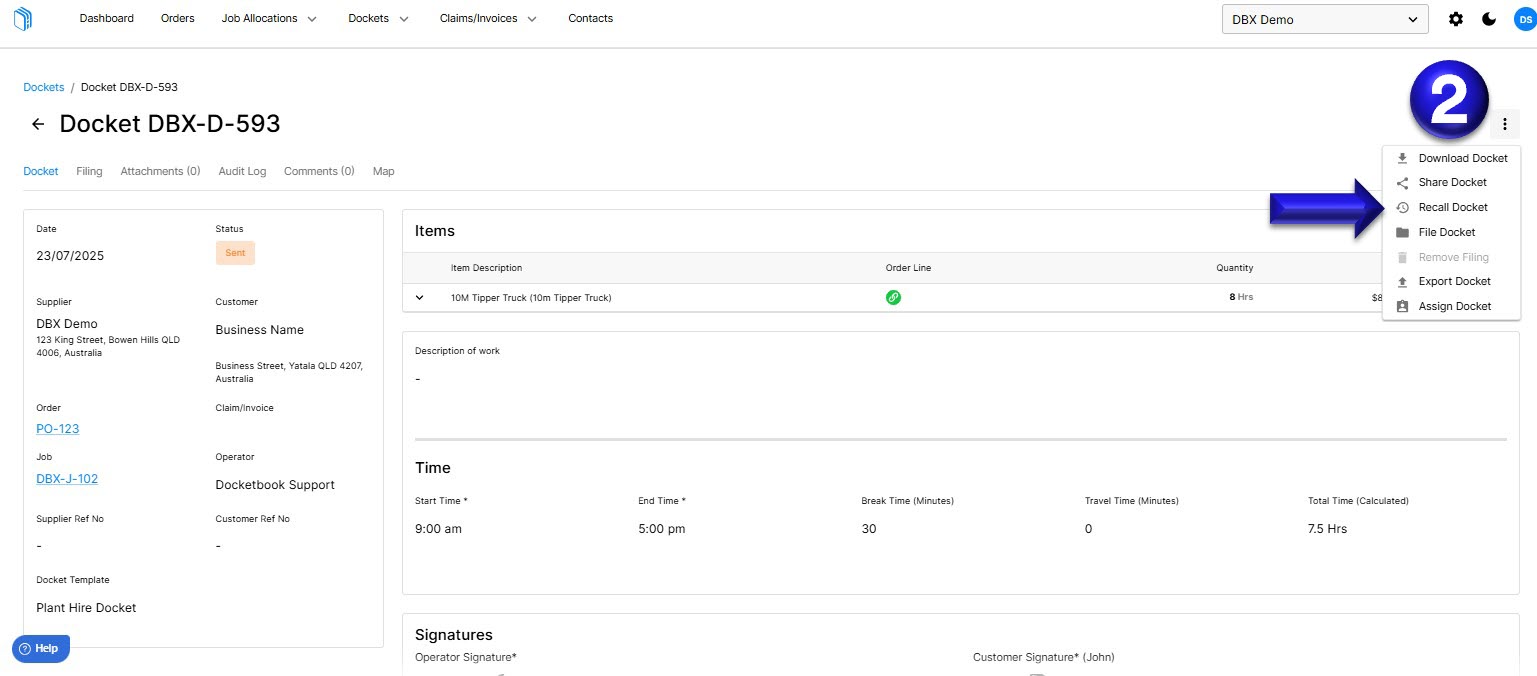The height and width of the screenshot is (676, 1537).
Task: Select Share Docket from the menu
Action: [1451, 182]
